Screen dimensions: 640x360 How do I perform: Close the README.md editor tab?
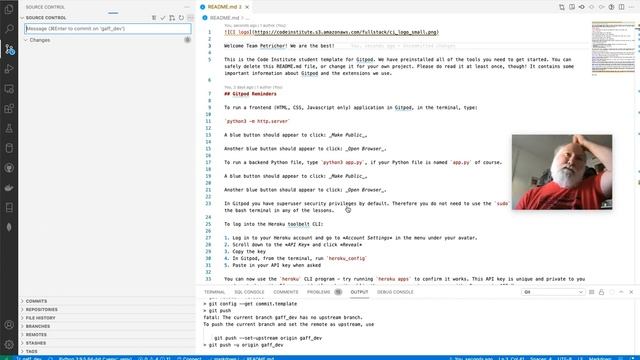click(x=247, y=7)
